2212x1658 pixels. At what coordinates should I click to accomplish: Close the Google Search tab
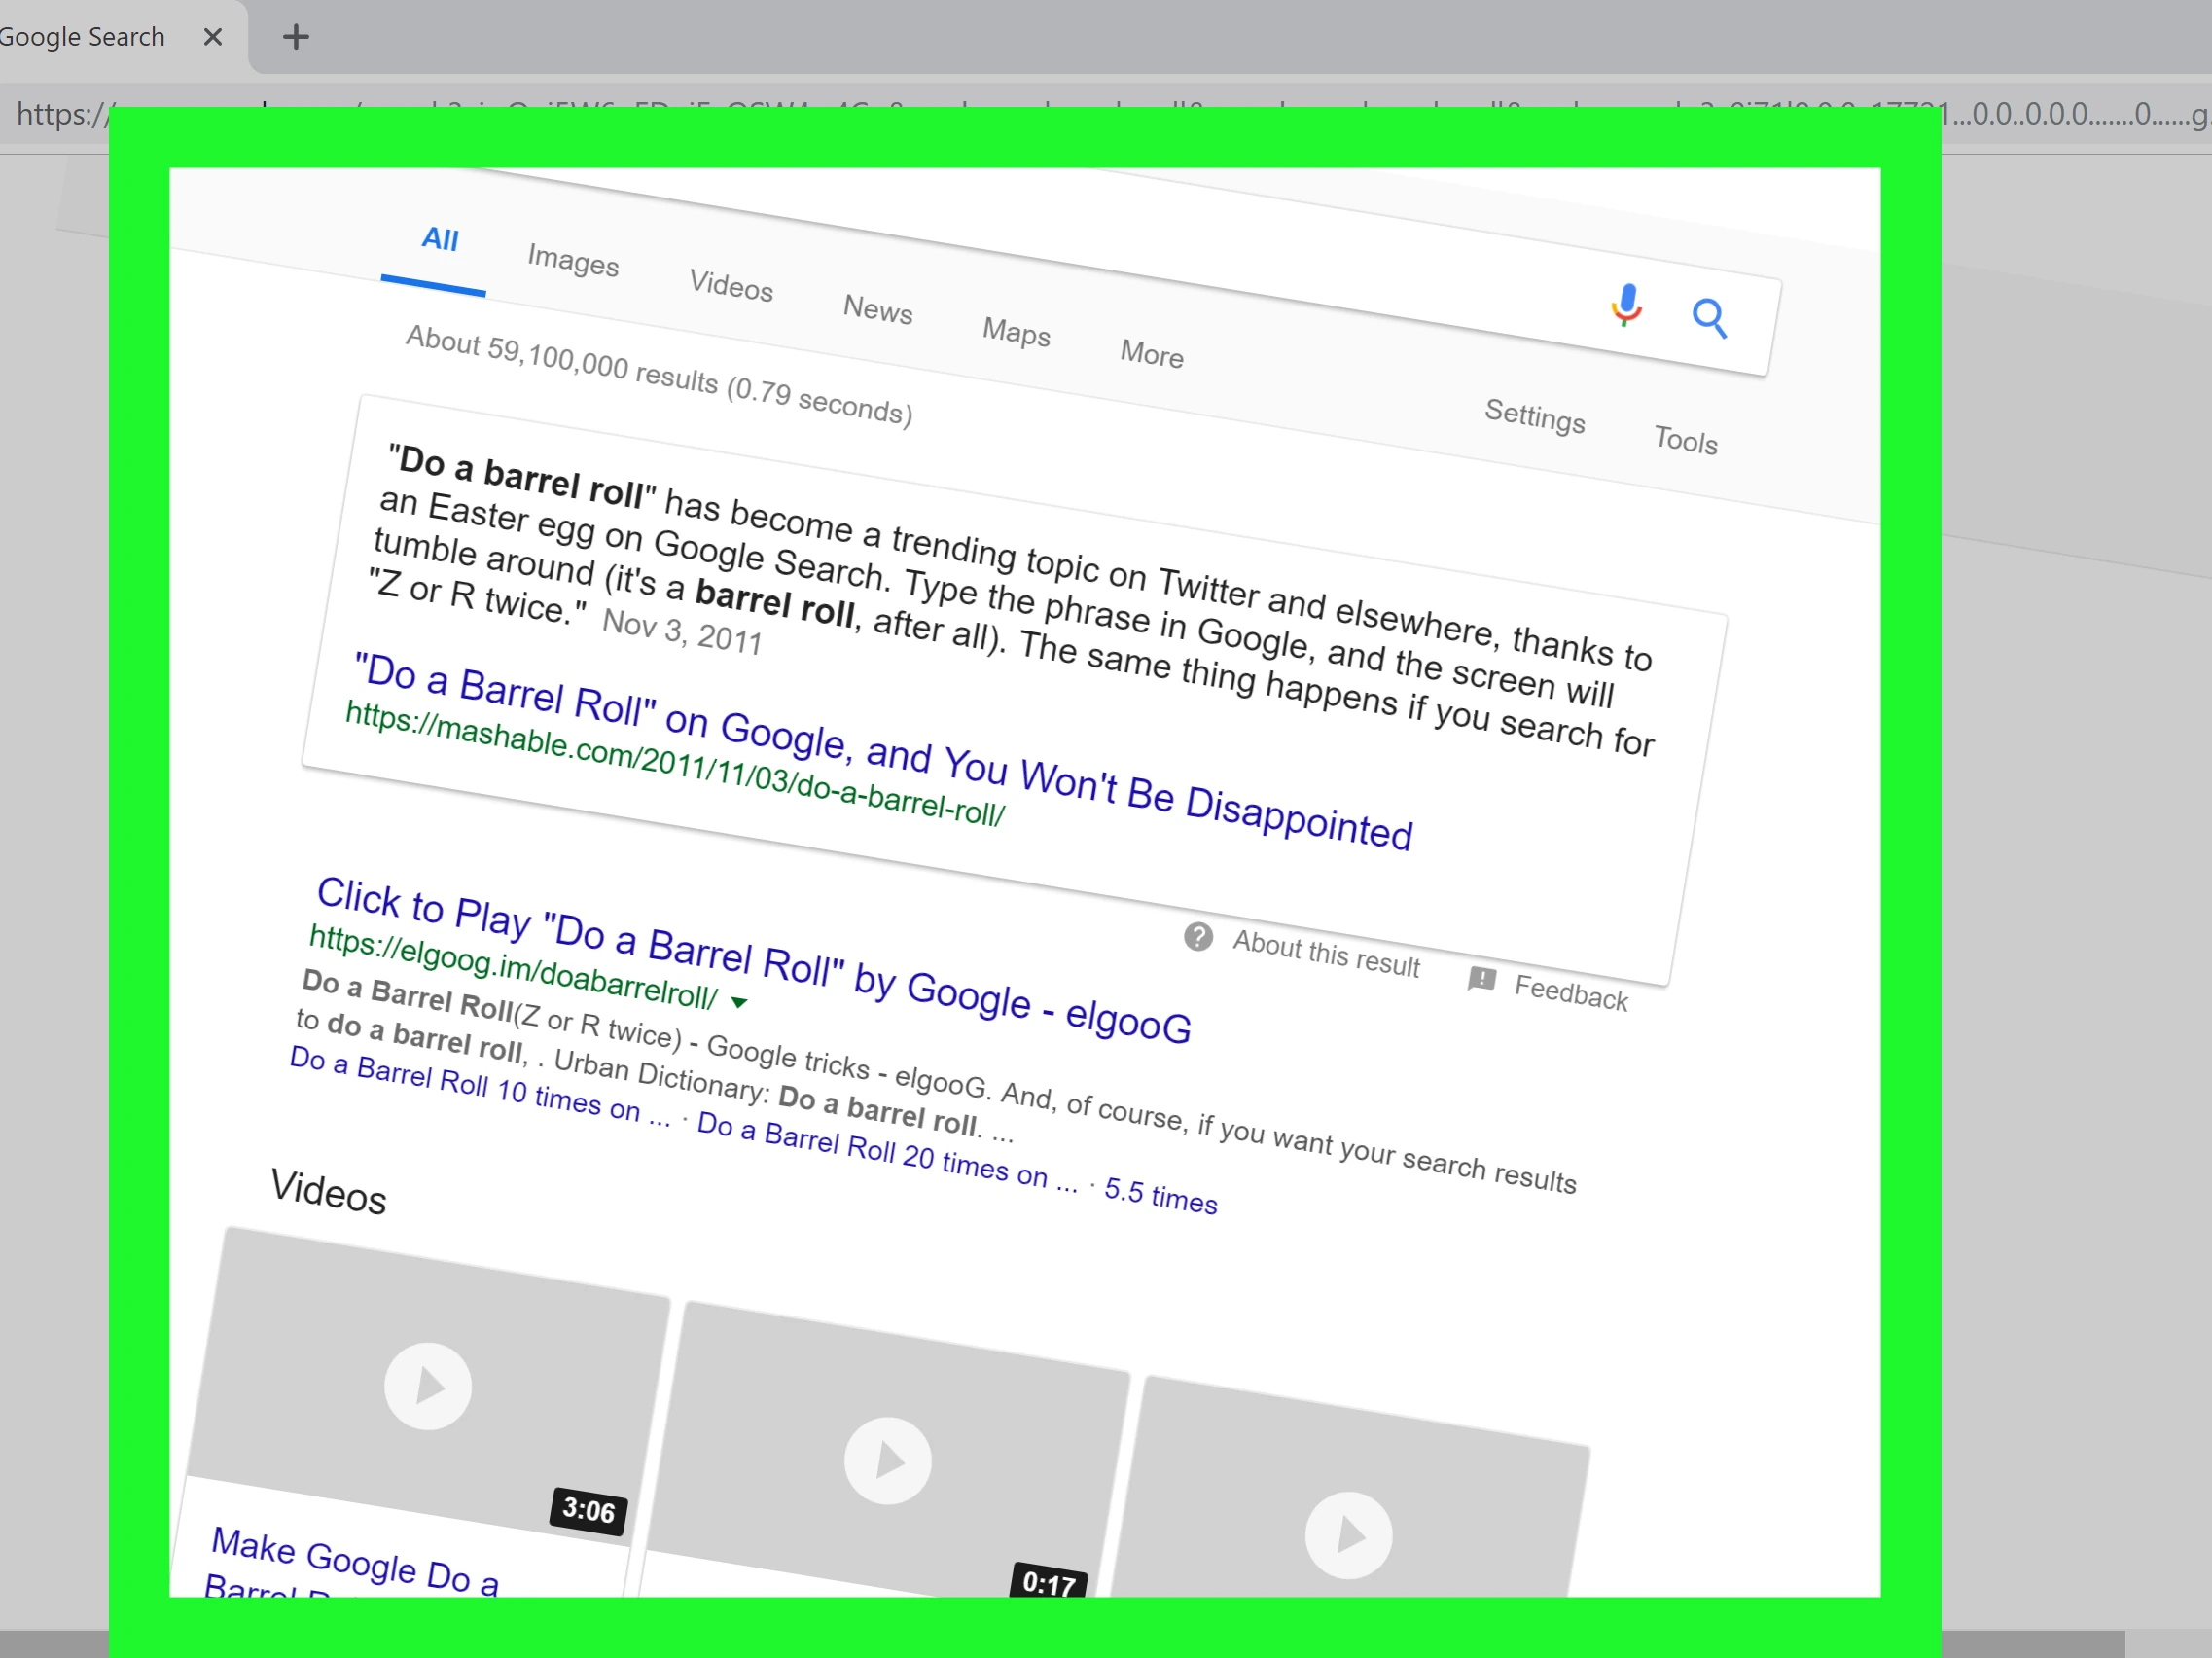[212, 38]
